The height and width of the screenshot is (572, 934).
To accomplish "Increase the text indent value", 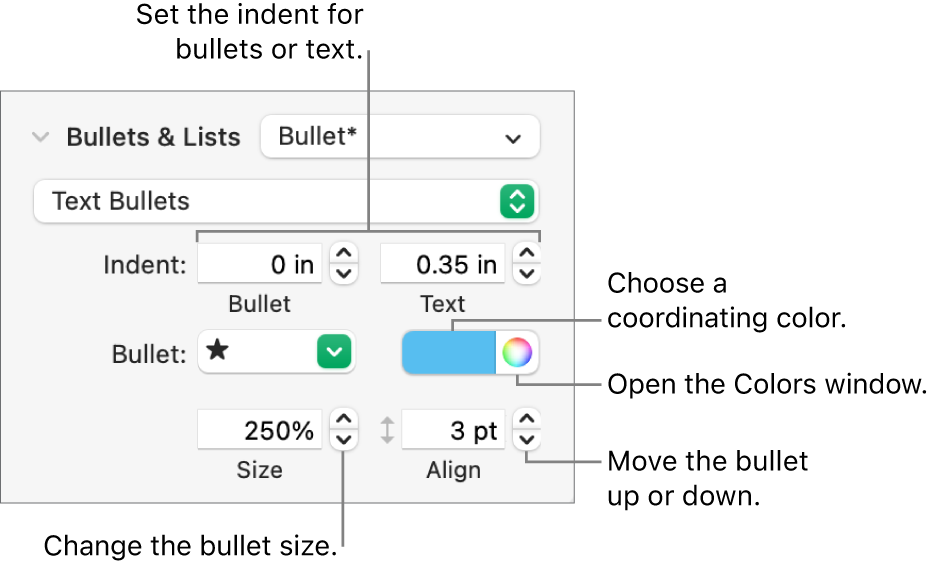I will 526,256.
